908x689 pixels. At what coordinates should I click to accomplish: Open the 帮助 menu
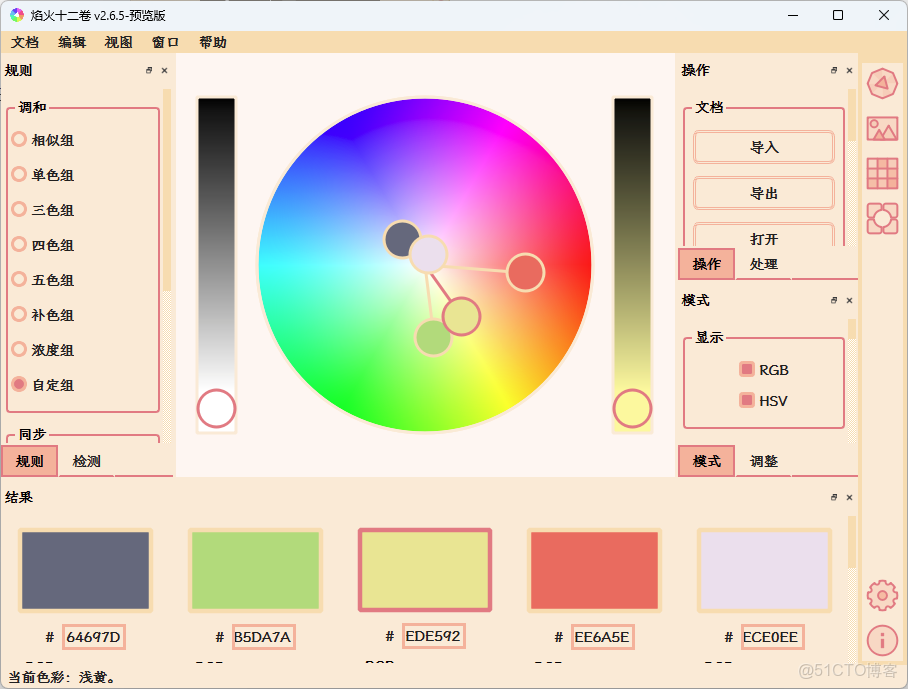coord(213,42)
